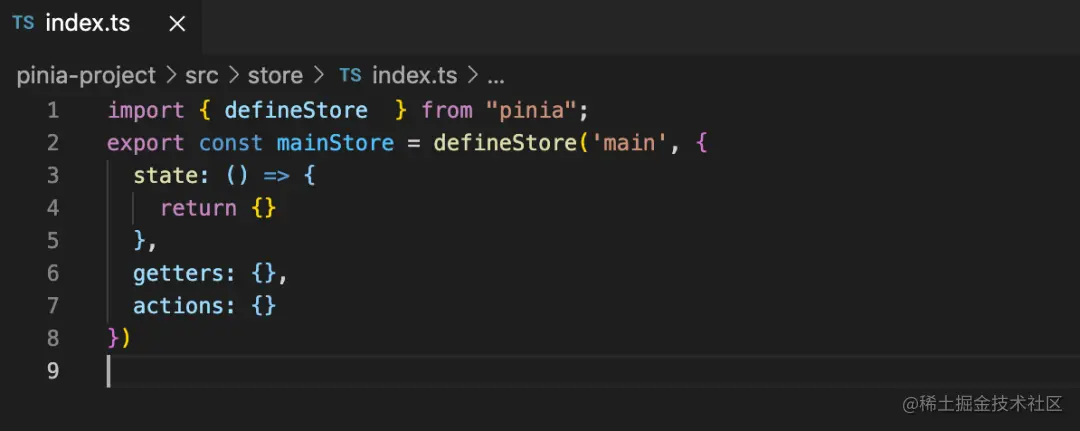Open pinia-project breadcrumb segment
Image resolution: width=1080 pixels, height=431 pixels.
click(86, 75)
